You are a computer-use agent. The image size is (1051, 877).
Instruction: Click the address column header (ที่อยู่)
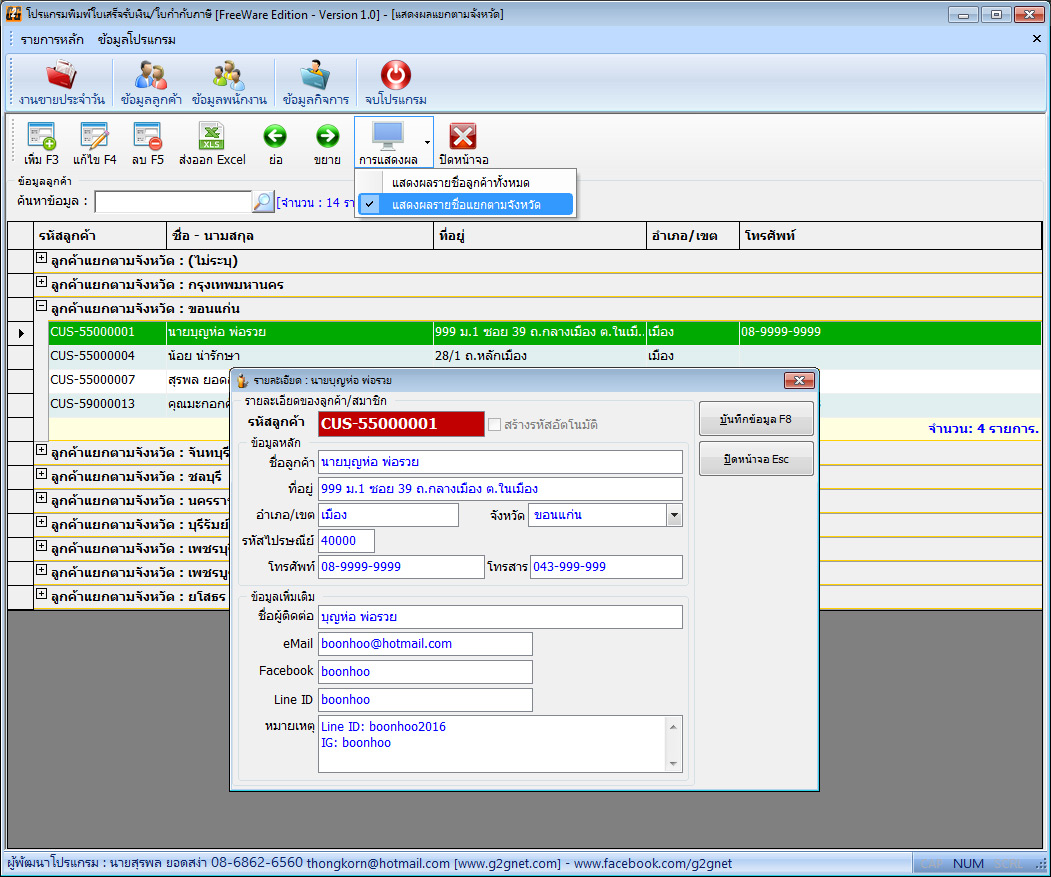click(540, 235)
